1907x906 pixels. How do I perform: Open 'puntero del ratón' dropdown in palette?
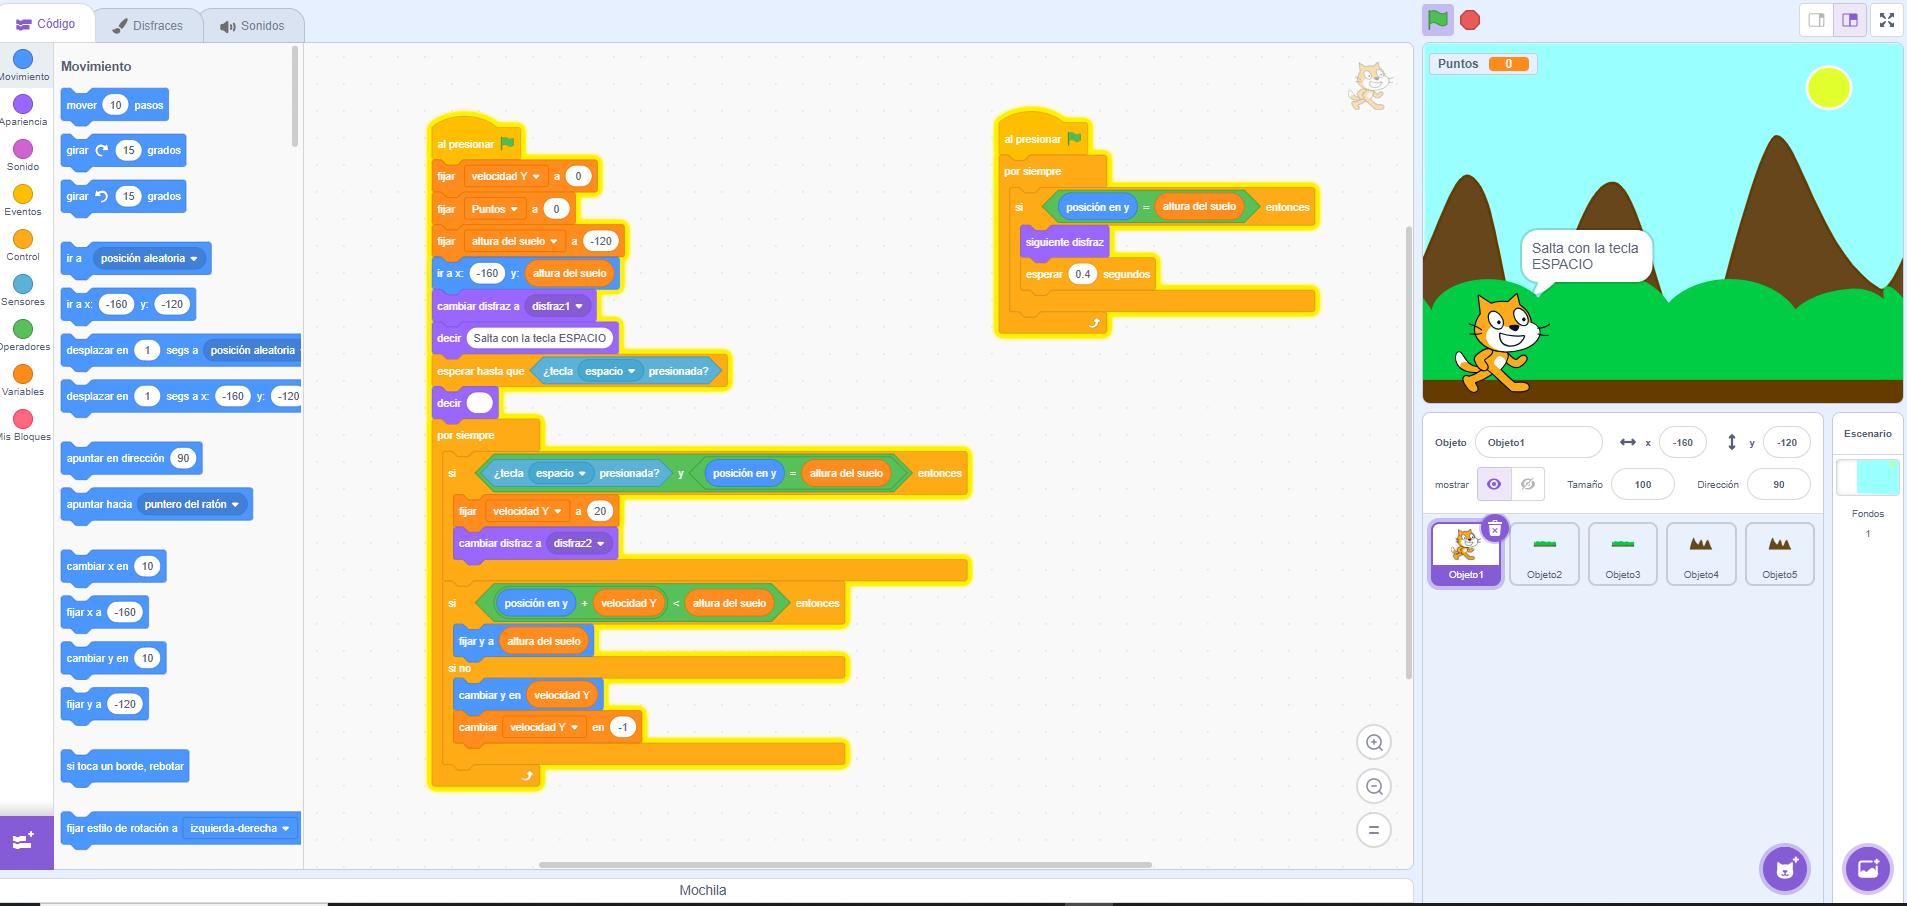(x=192, y=504)
